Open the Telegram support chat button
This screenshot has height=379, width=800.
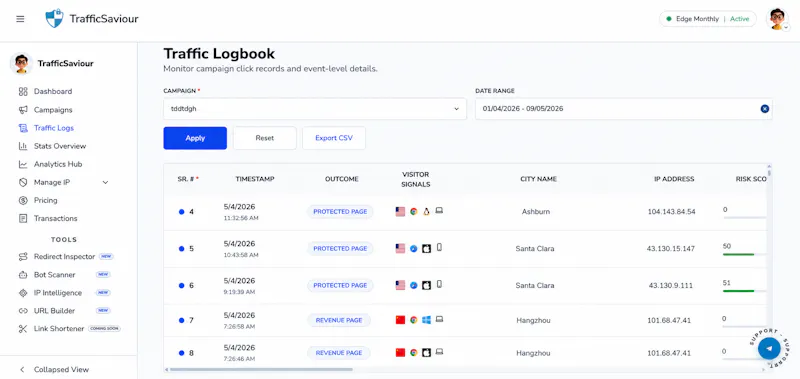pos(769,349)
